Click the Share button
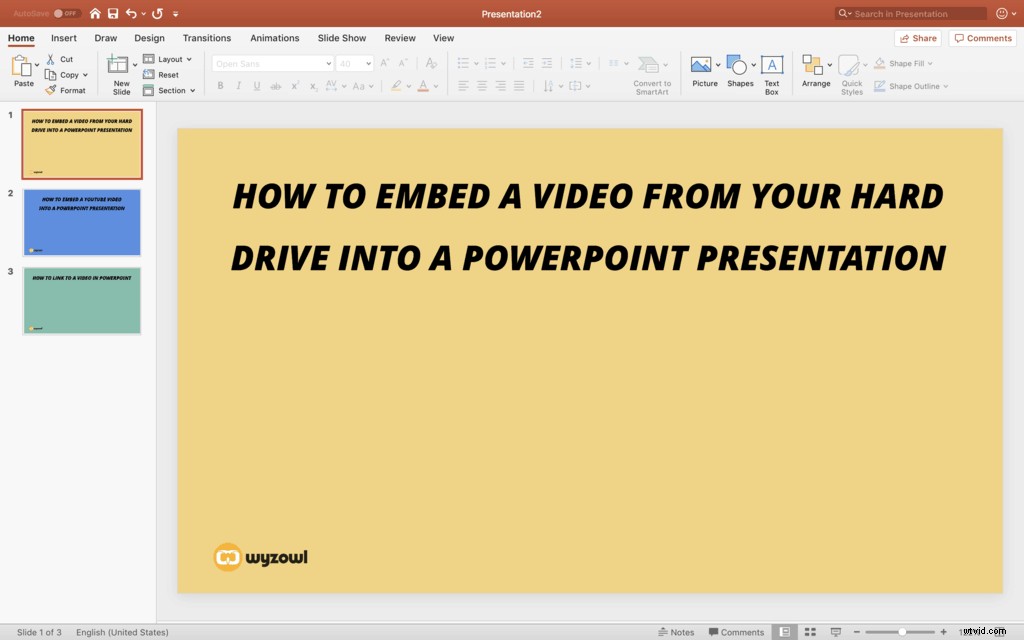 pos(917,37)
